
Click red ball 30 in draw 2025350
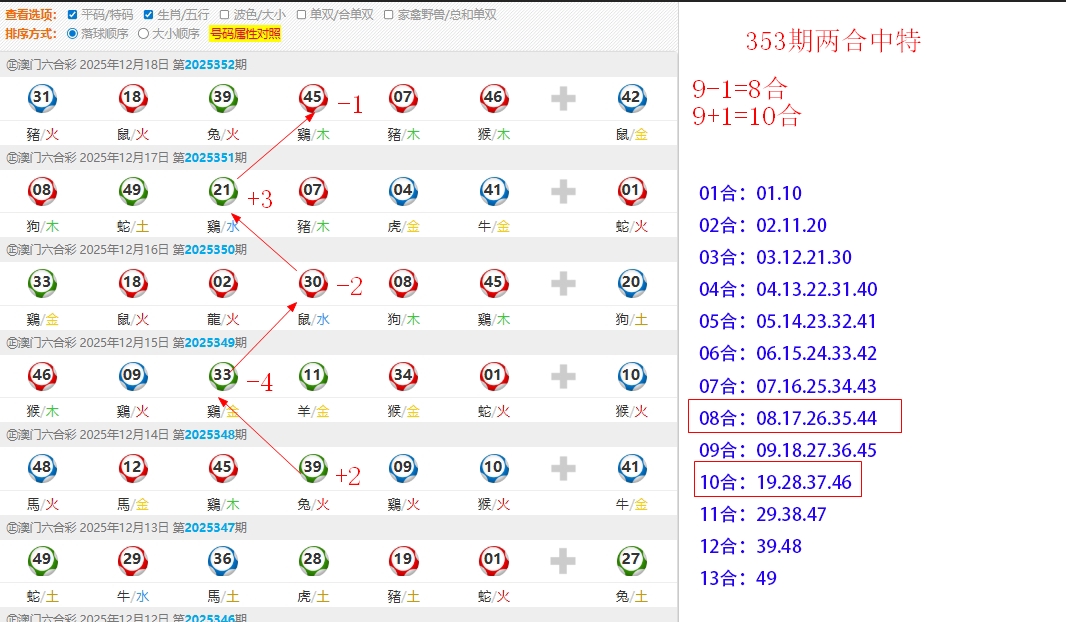point(313,283)
